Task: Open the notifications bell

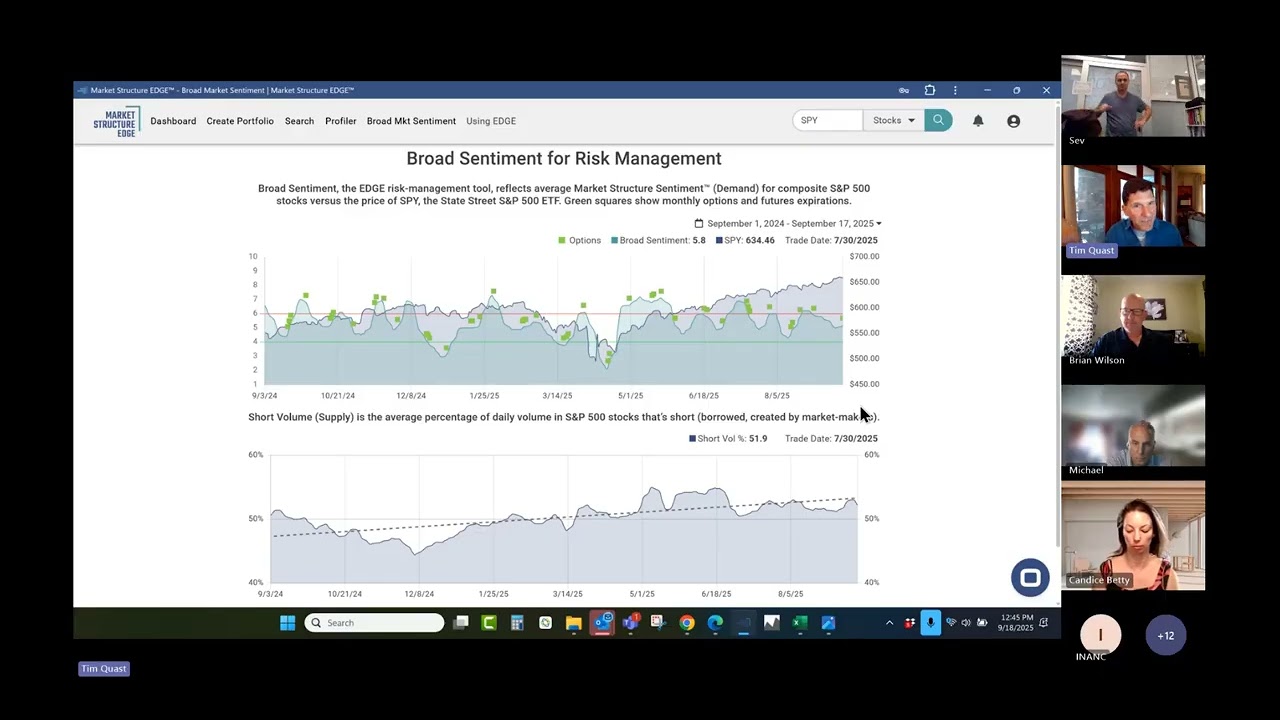Action: 978,121
